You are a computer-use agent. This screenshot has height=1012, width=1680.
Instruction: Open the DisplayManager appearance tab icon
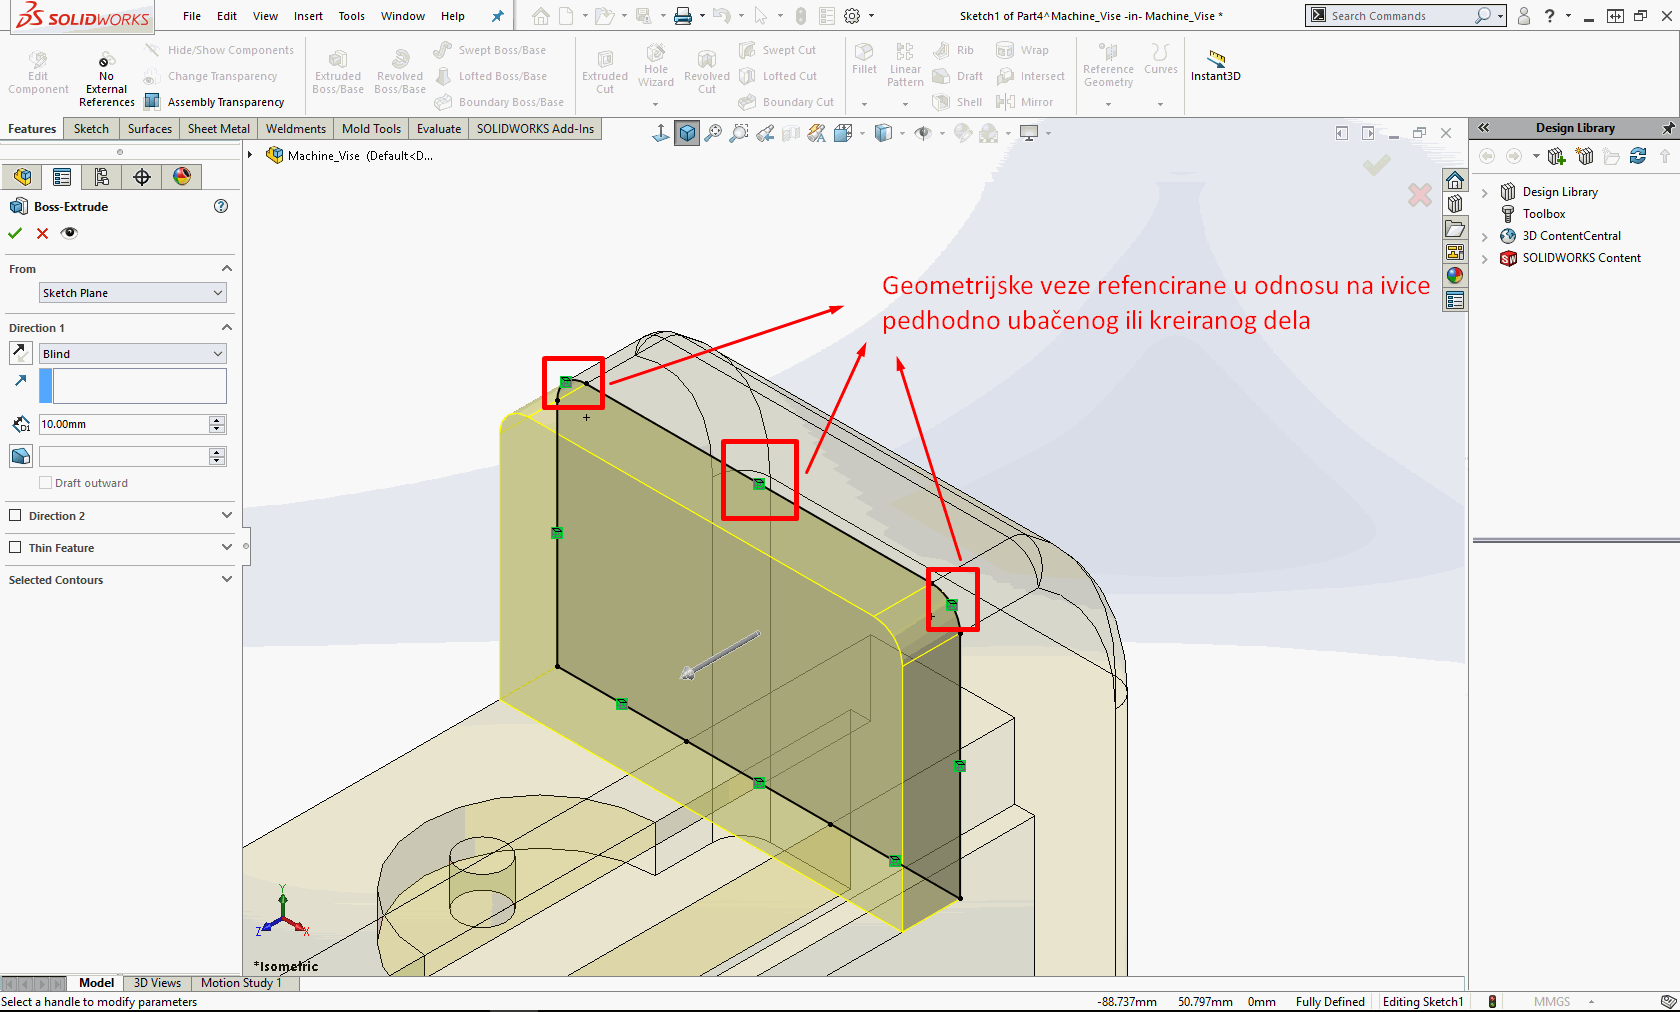pos(182,177)
